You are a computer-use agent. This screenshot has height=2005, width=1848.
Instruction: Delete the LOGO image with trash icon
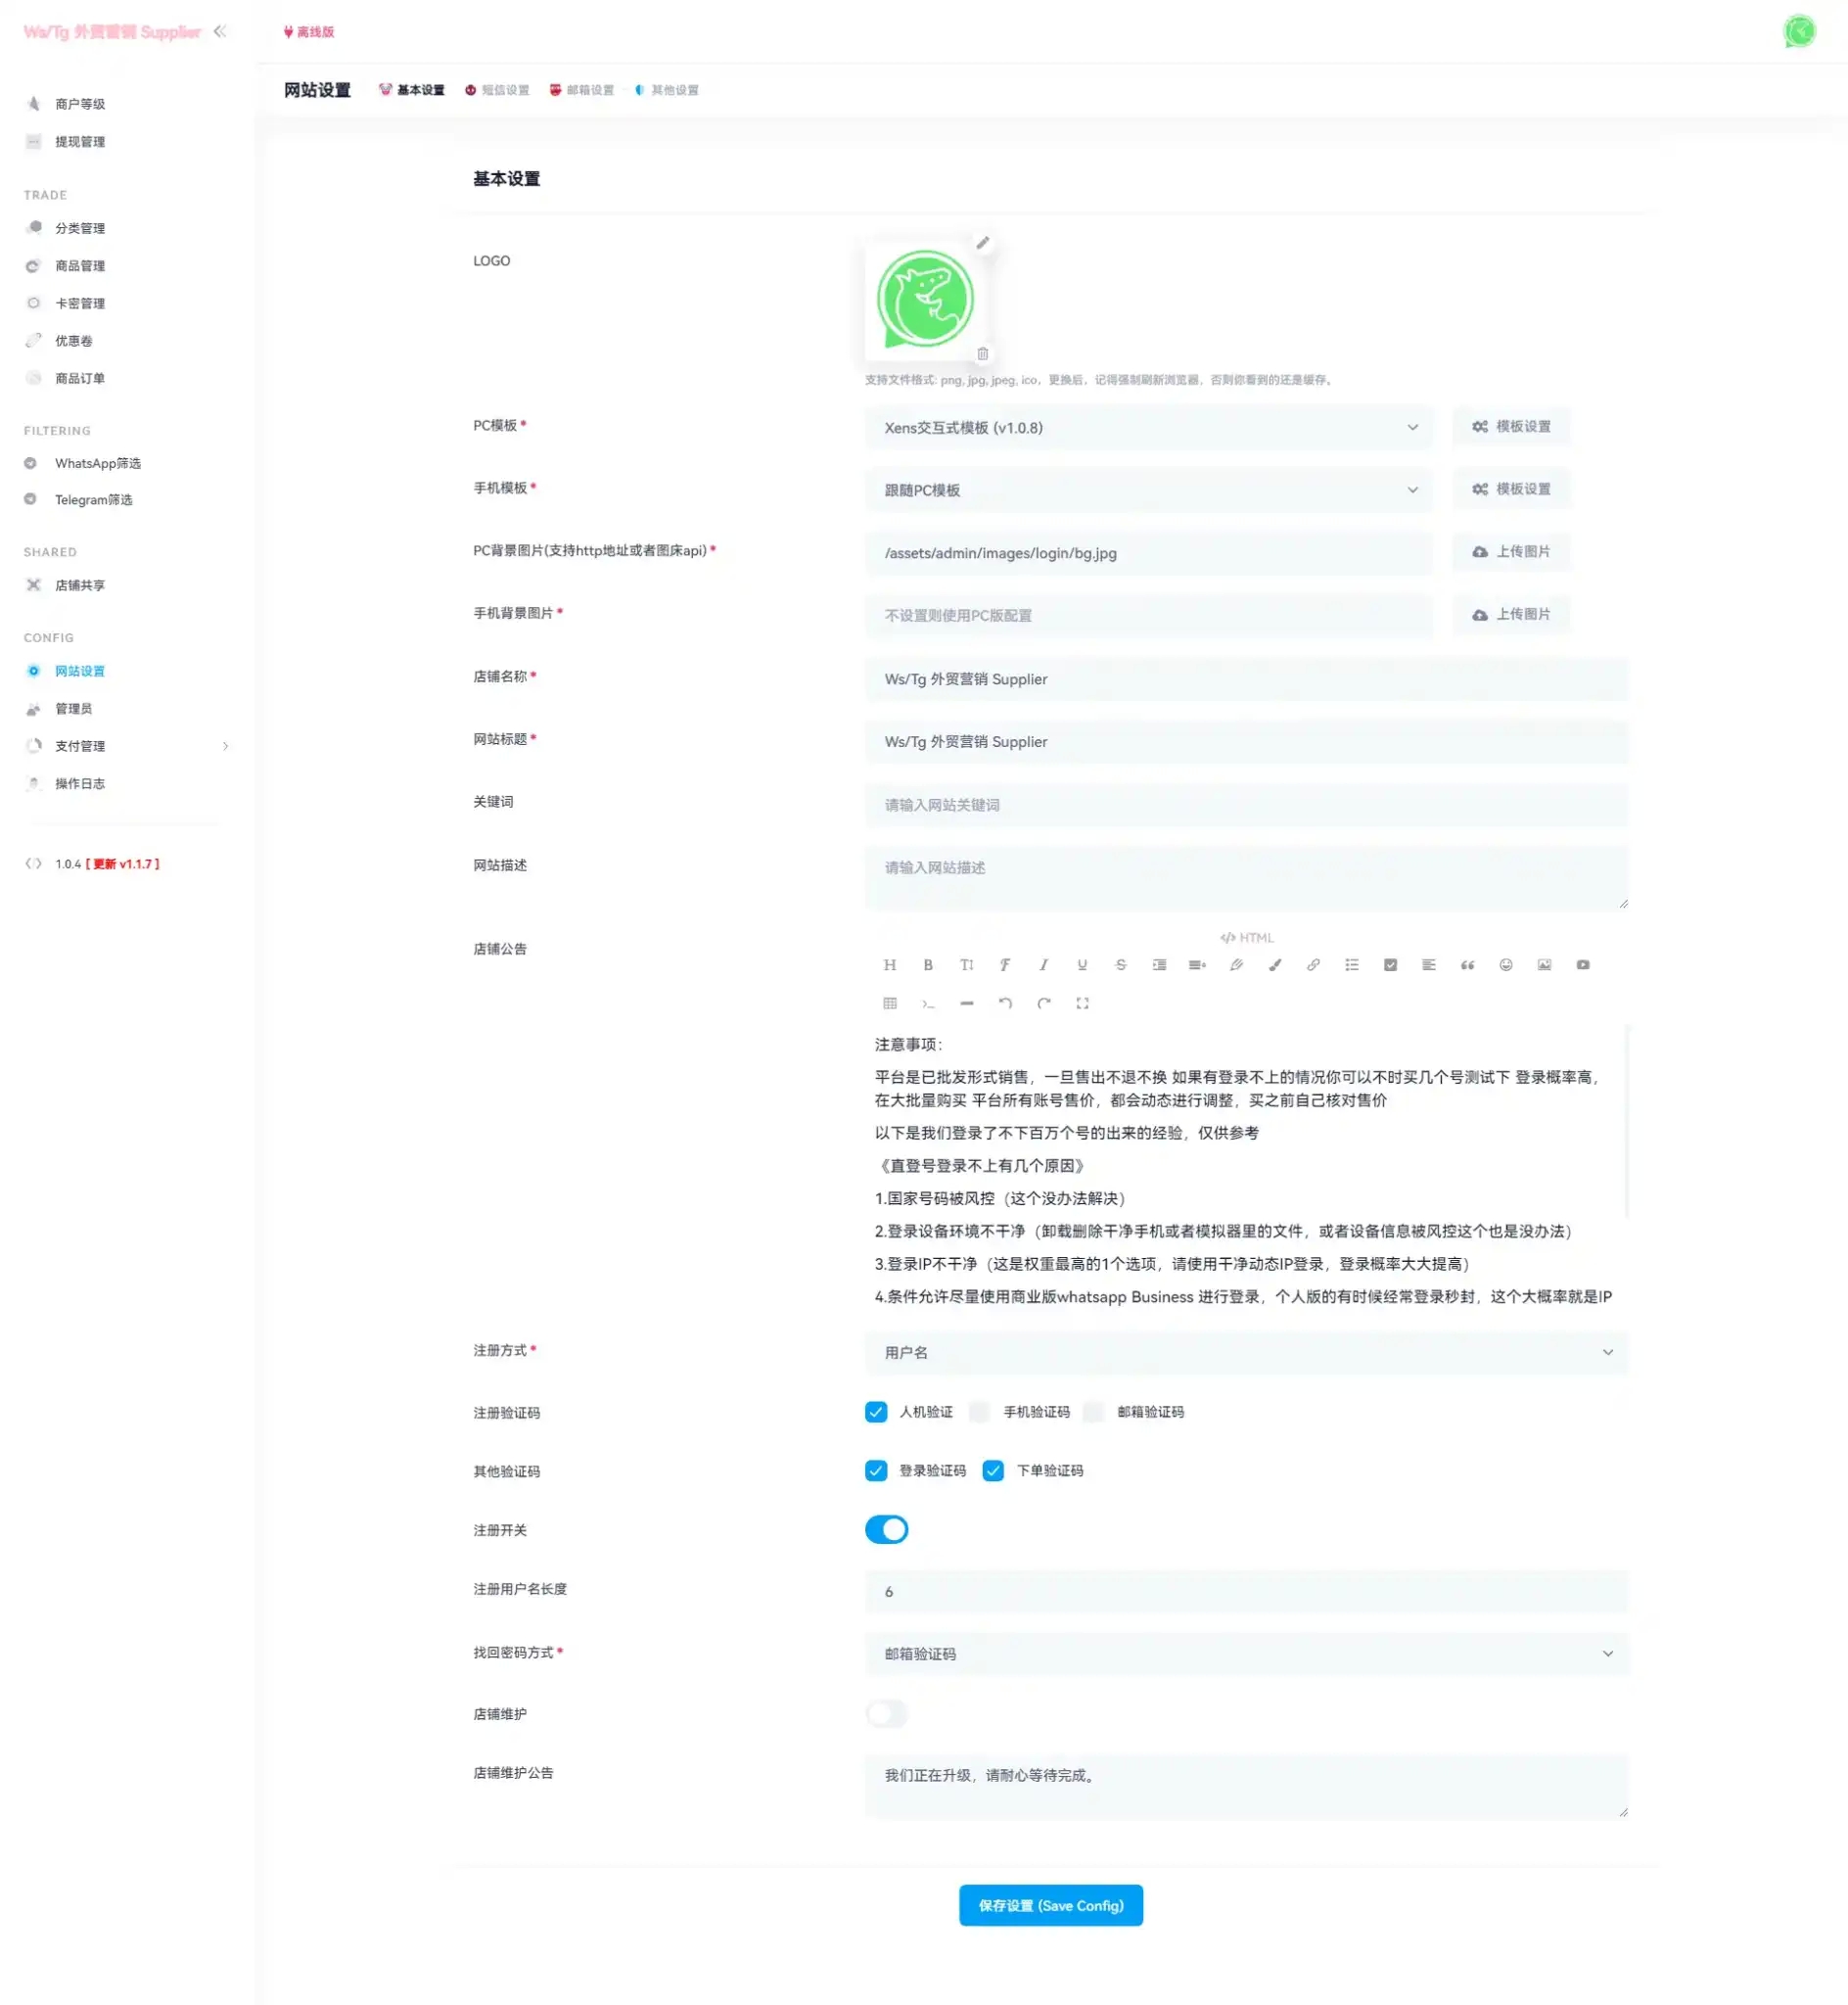coord(983,354)
